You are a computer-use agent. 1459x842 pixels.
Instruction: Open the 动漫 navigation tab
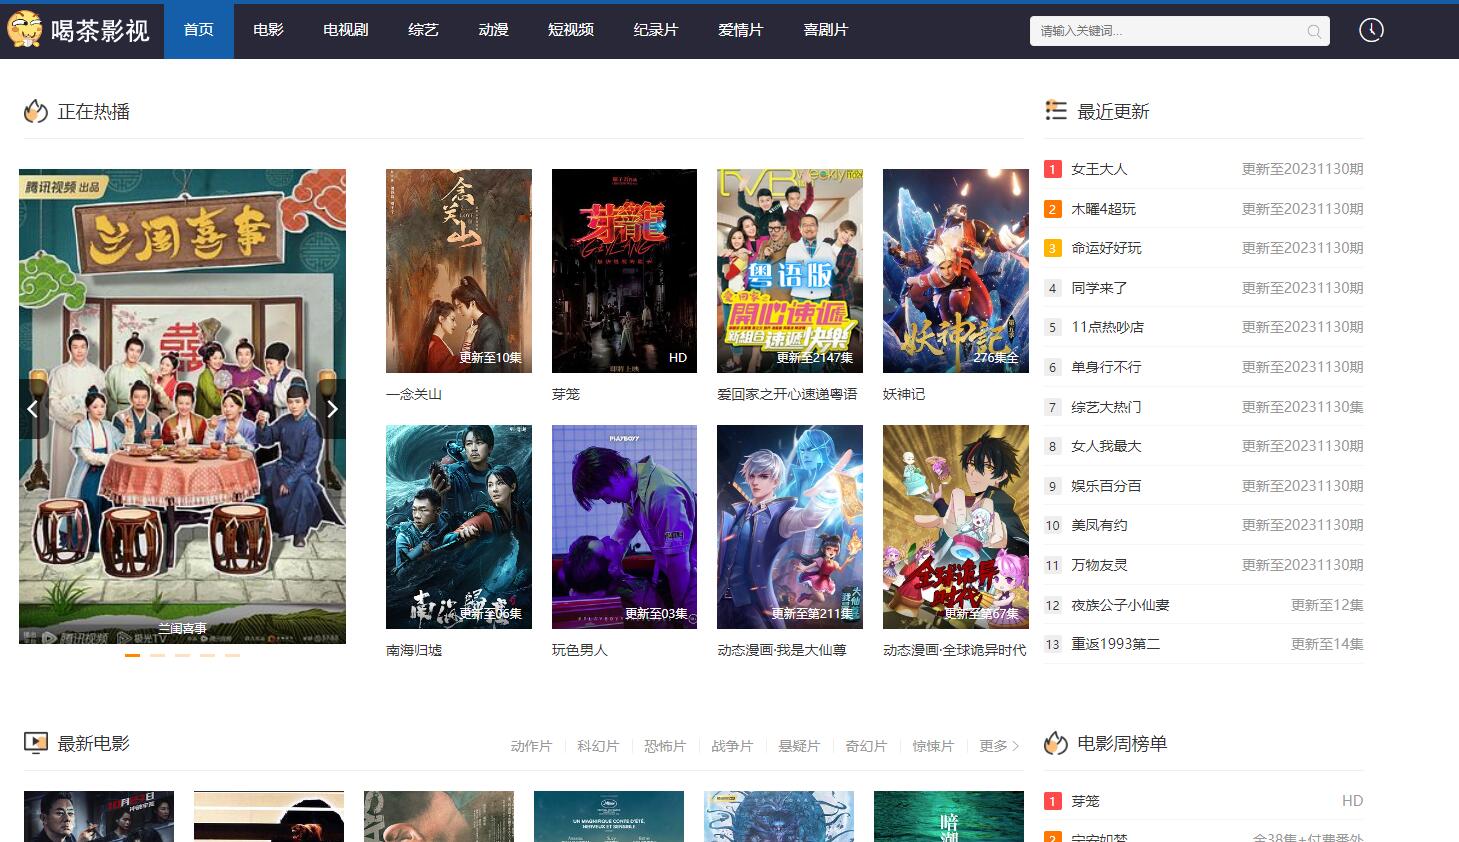pos(493,30)
